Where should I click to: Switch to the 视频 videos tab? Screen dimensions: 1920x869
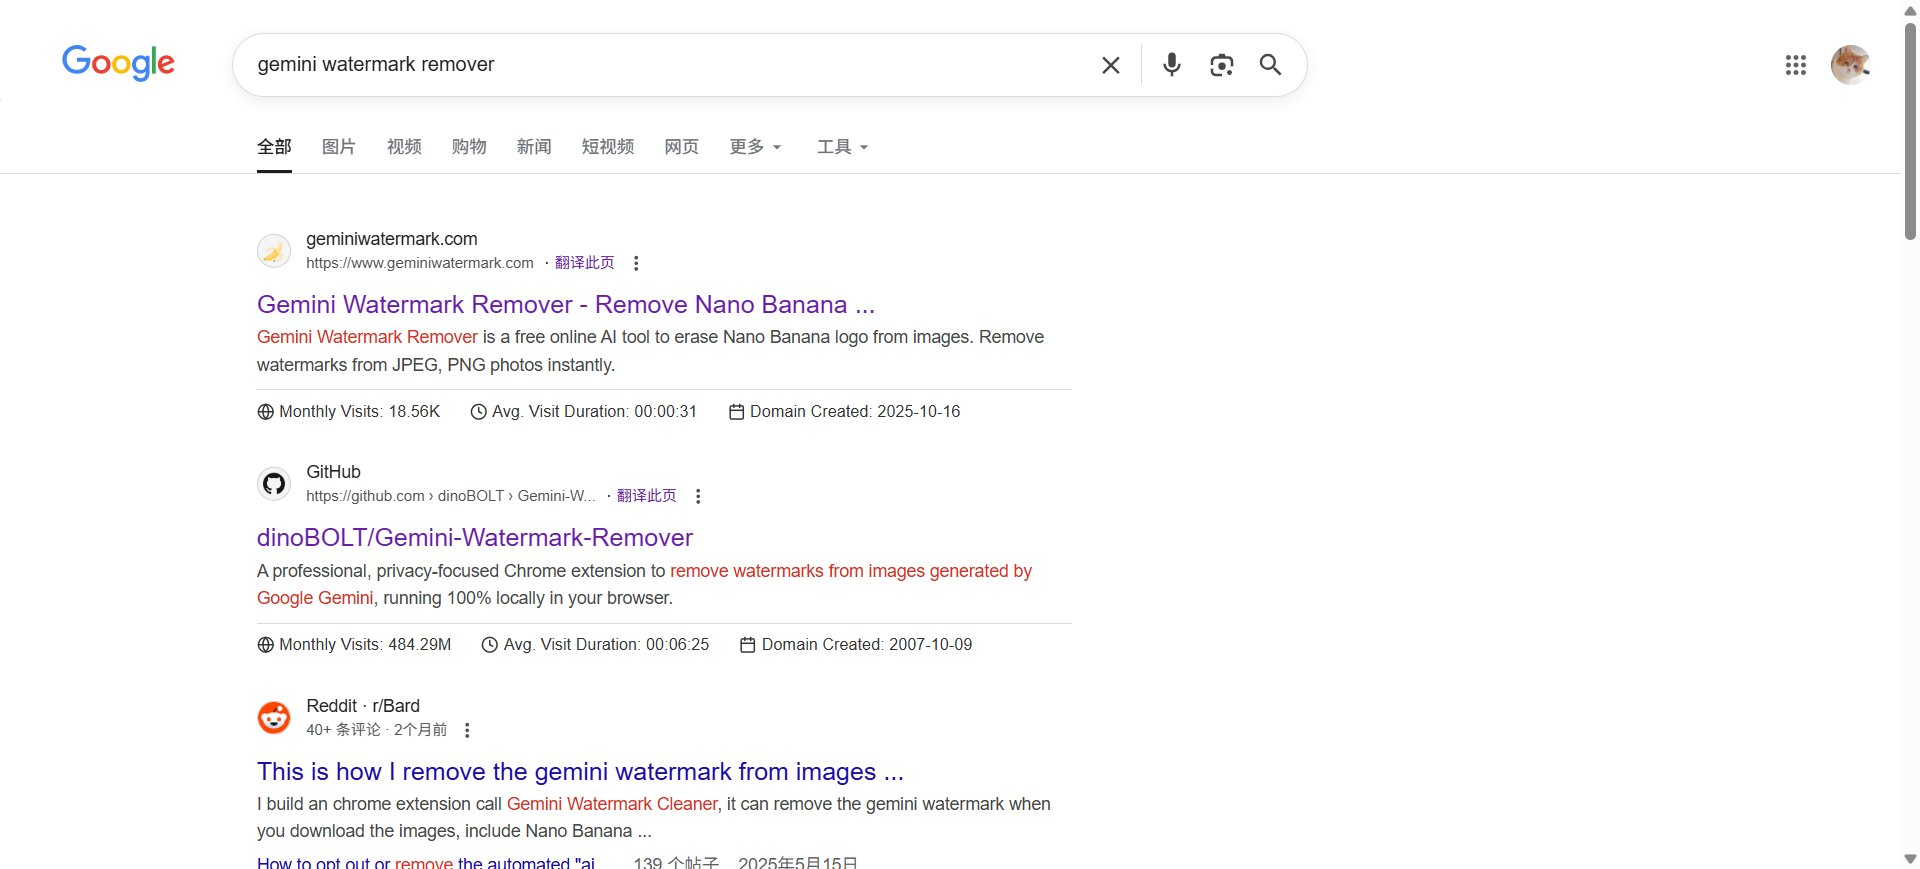(x=404, y=147)
